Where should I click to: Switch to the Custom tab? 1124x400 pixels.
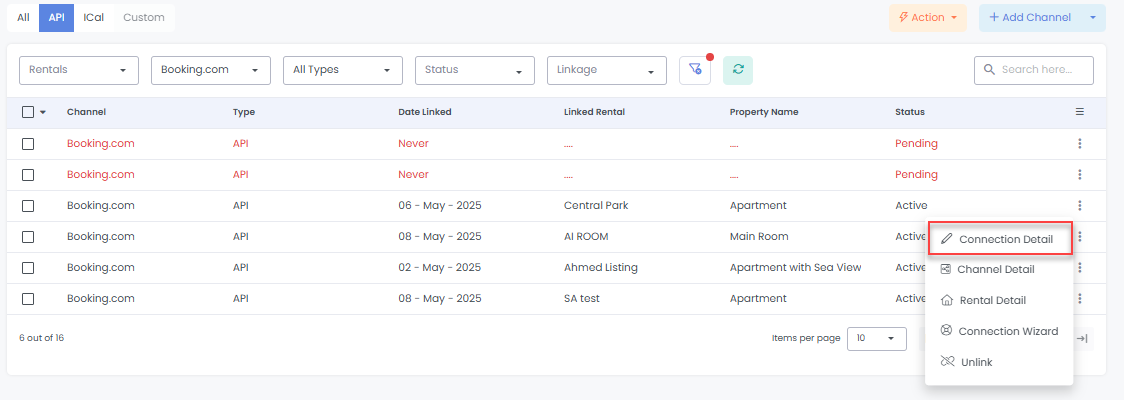click(143, 17)
